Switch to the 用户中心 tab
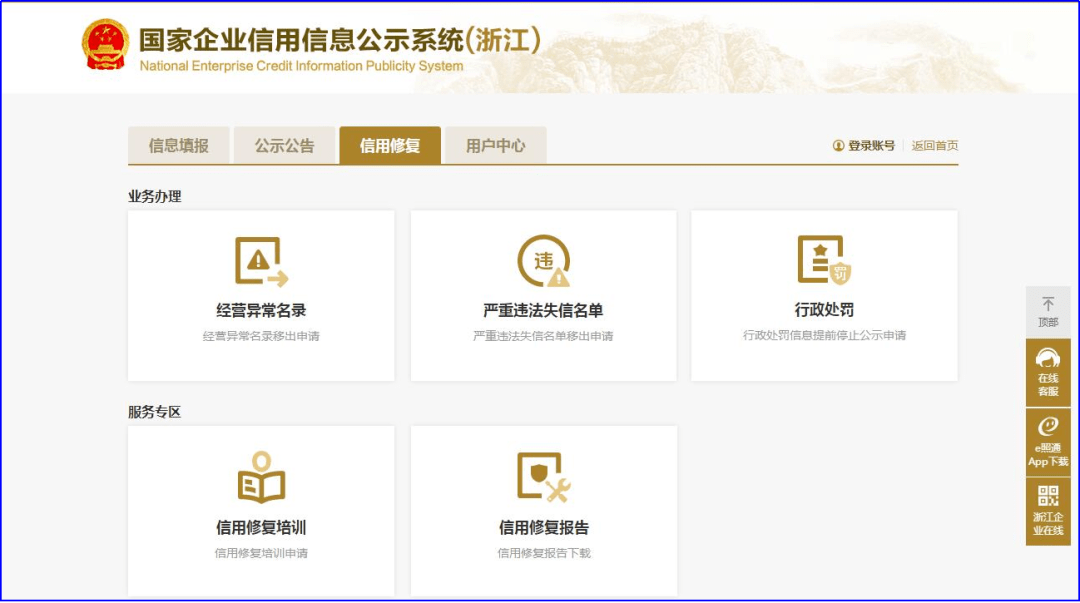The width and height of the screenshot is (1080, 603). pos(495,144)
